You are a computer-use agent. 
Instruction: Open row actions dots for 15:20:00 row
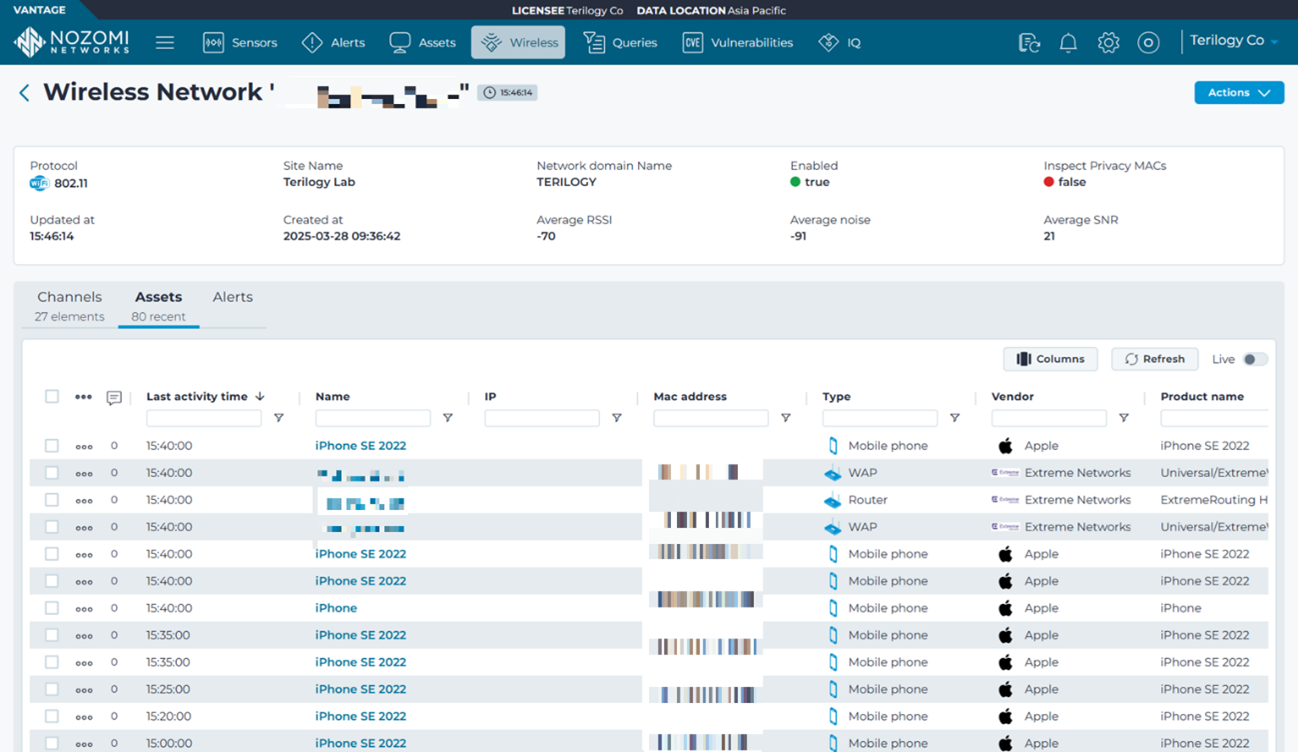click(84, 716)
